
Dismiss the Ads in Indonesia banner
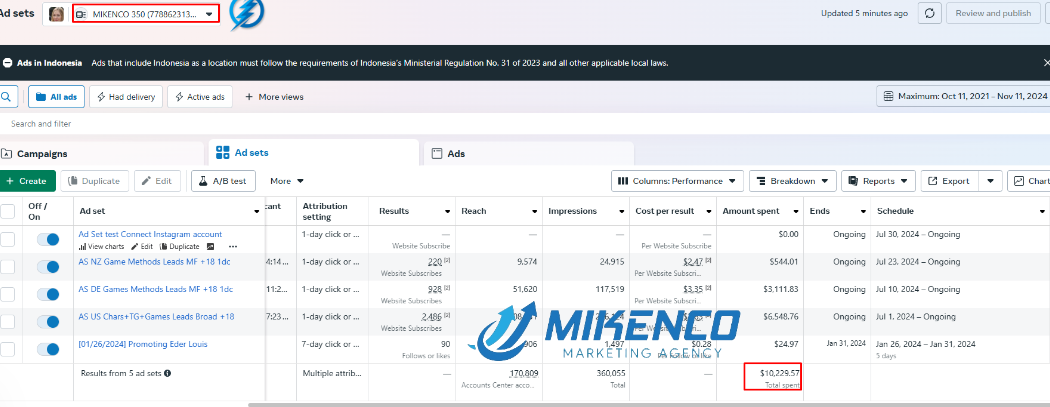[x=1046, y=63]
